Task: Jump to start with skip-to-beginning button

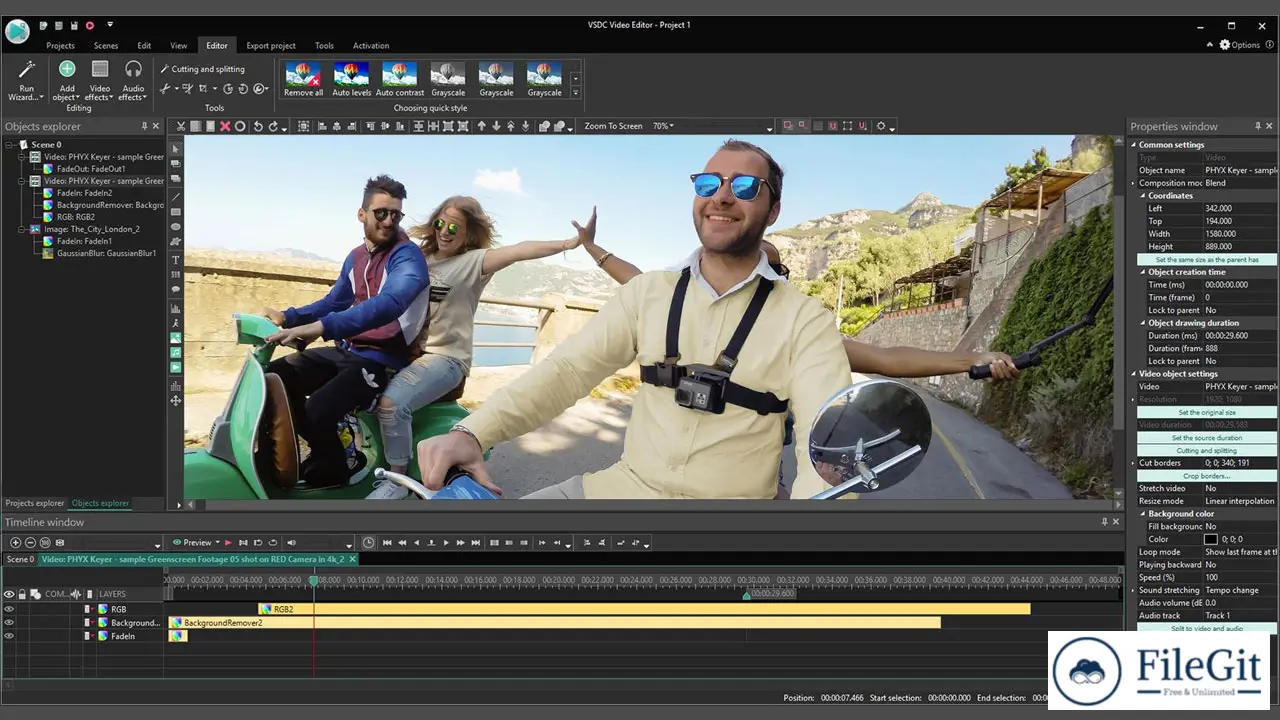Action: (387, 542)
